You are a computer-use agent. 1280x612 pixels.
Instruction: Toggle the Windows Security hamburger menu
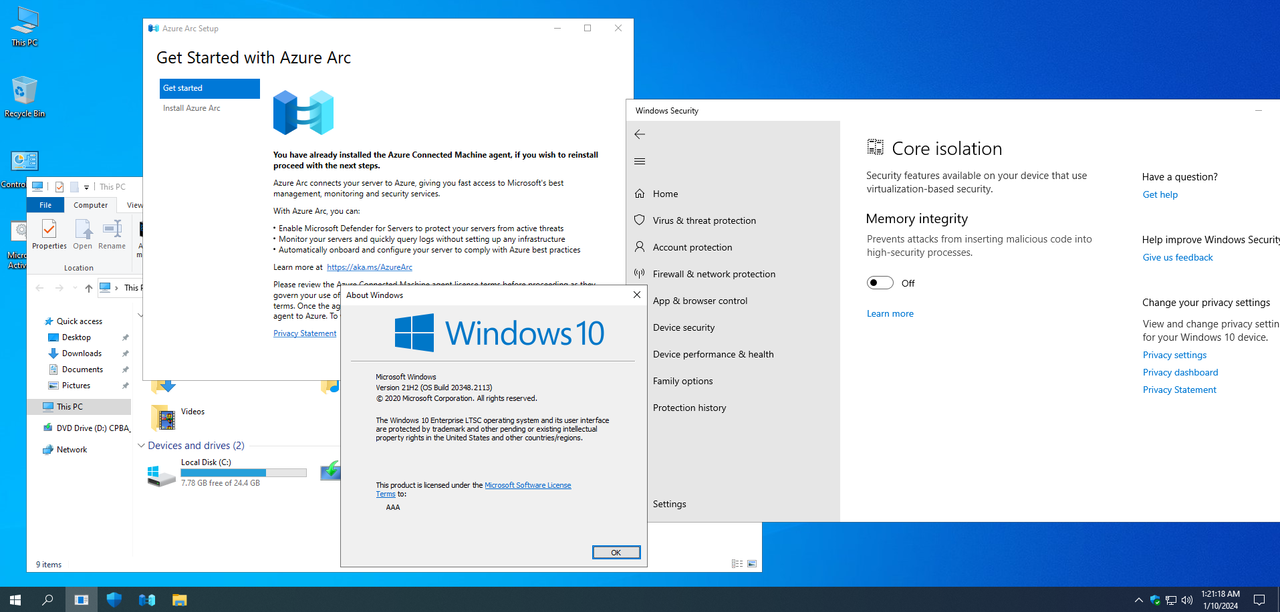pos(640,162)
